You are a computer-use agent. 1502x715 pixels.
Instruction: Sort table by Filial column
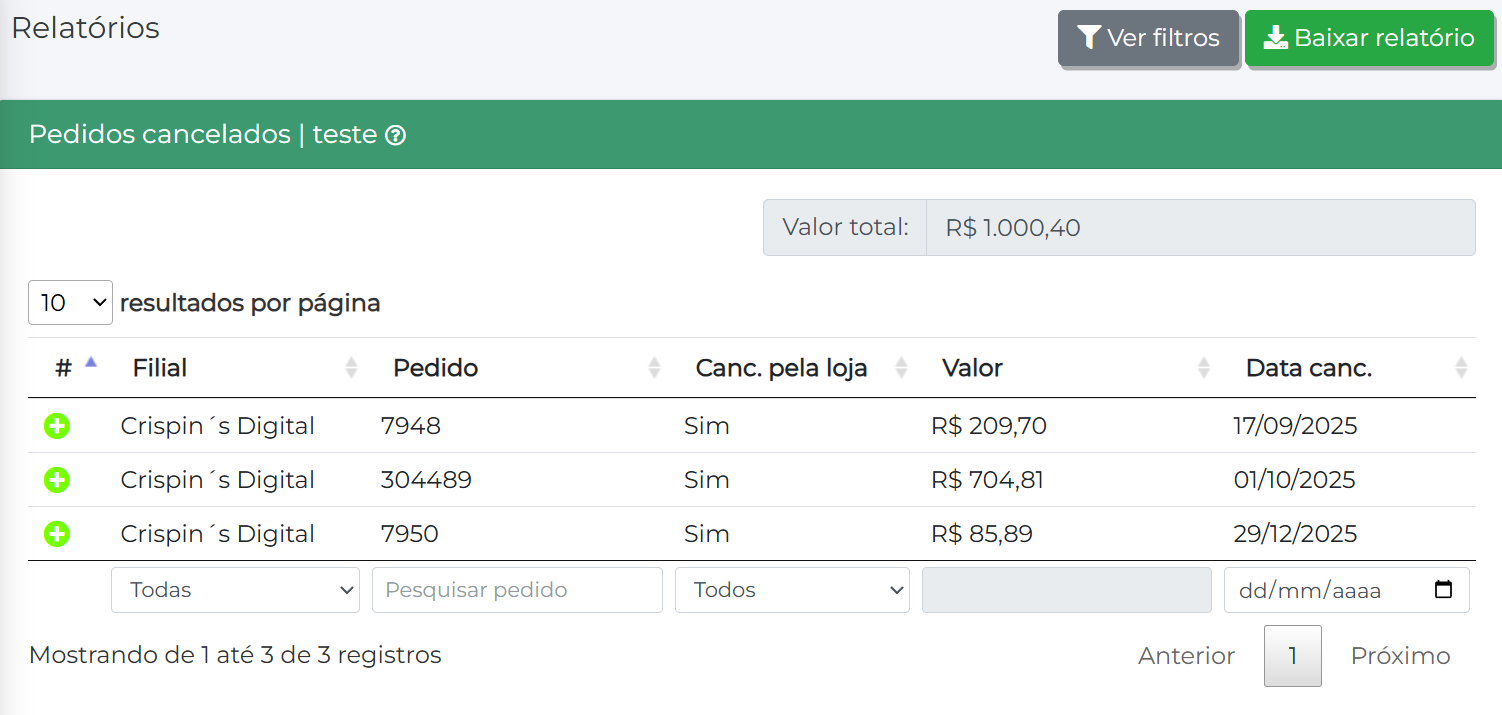[160, 368]
